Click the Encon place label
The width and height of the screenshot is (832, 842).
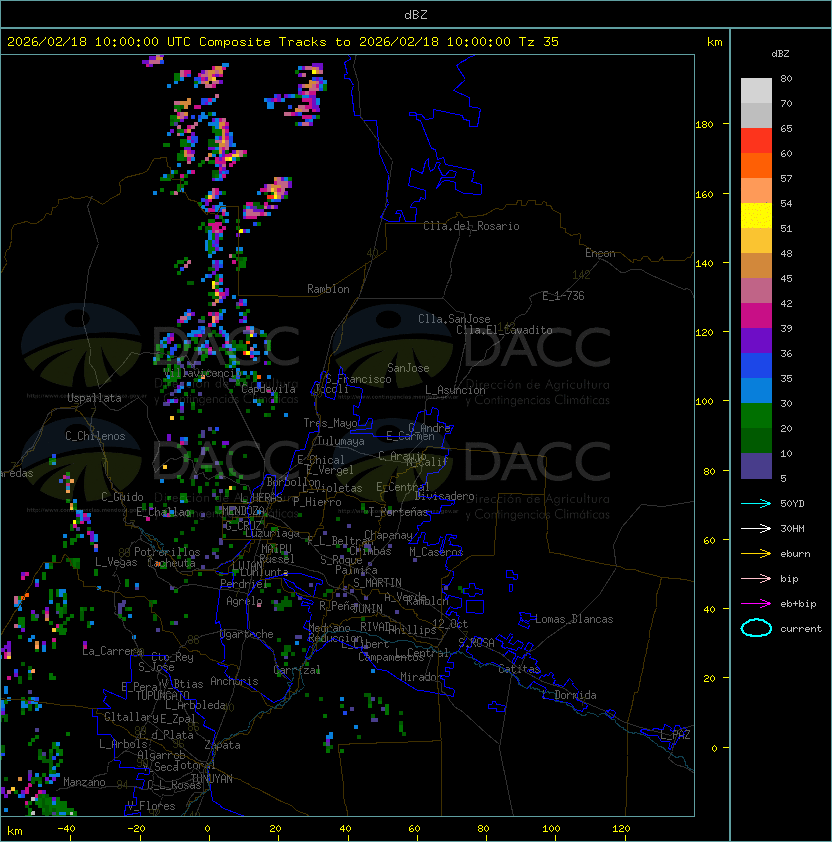point(600,253)
